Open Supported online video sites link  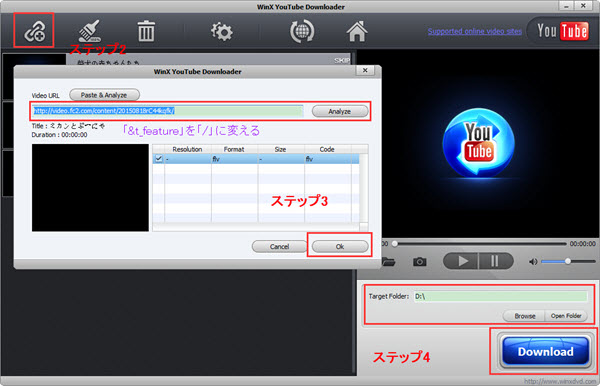474,31
